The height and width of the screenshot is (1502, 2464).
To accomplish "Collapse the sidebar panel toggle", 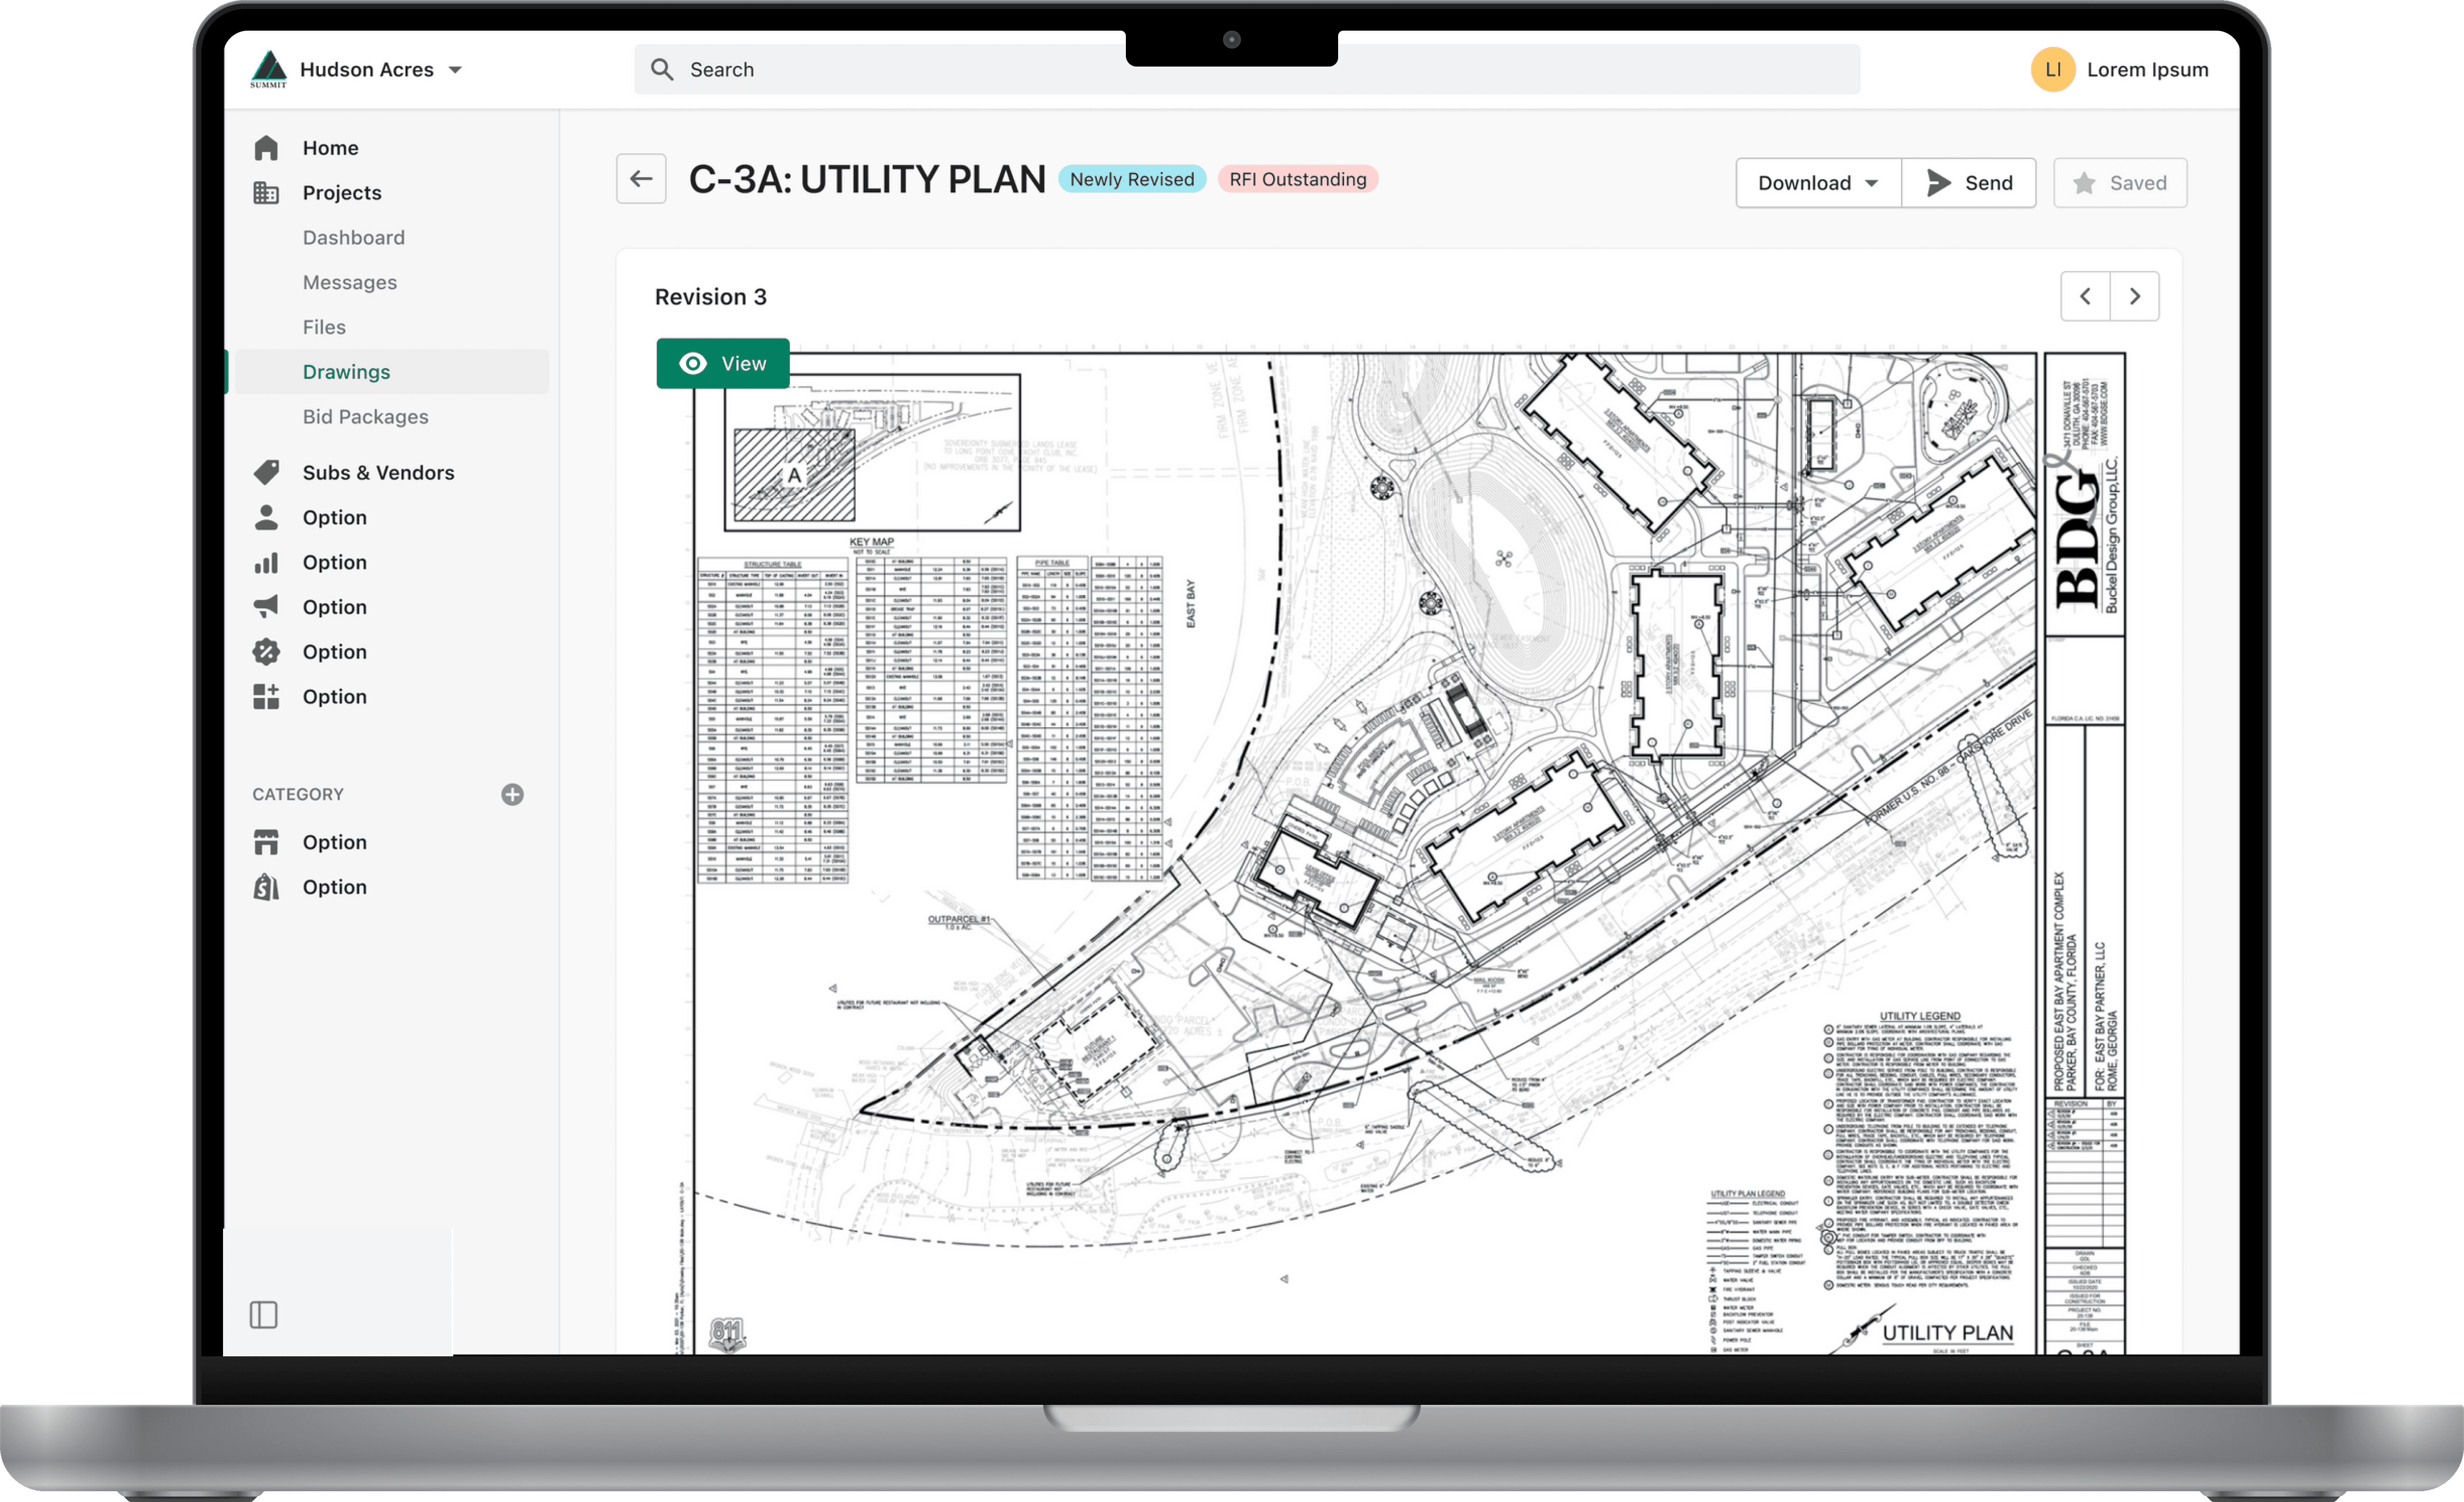I will coord(264,1315).
